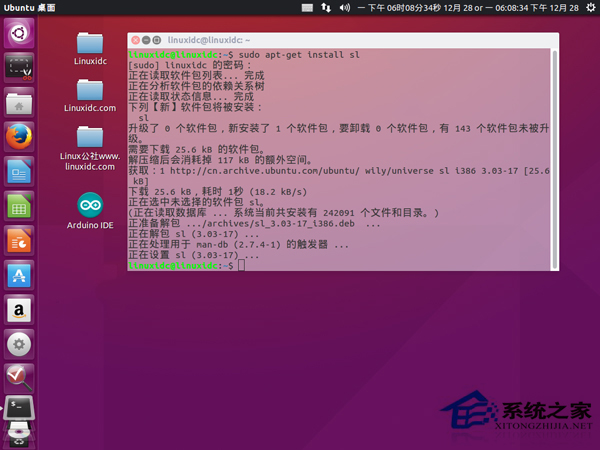Click the terminal title bar linuxidc@linuxidc
600x450 pixels.
[x=209, y=40]
